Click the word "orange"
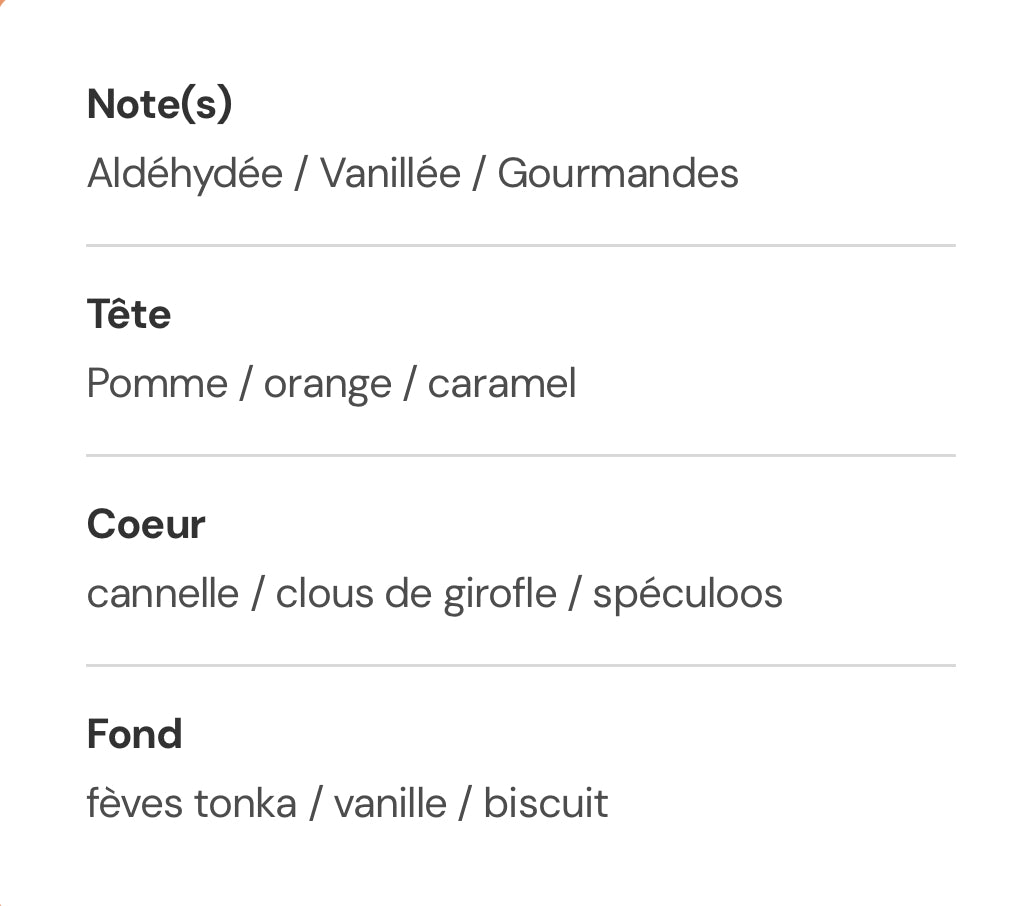The image size is (1023, 906). pyautogui.click(x=327, y=386)
